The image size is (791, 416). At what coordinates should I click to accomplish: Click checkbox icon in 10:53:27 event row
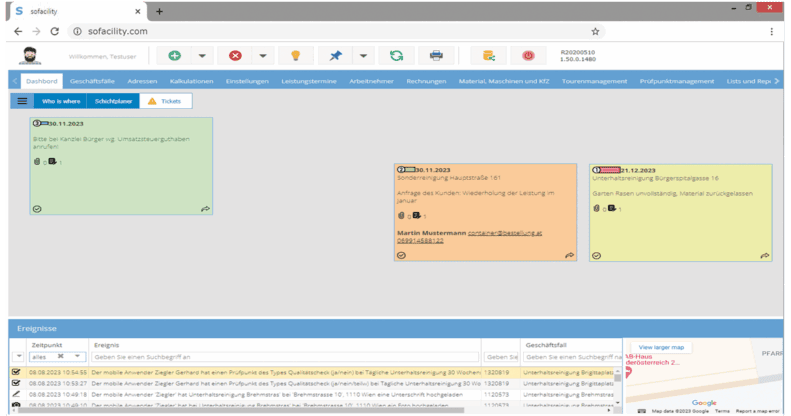pyautogui.click(x=16, y=383)
